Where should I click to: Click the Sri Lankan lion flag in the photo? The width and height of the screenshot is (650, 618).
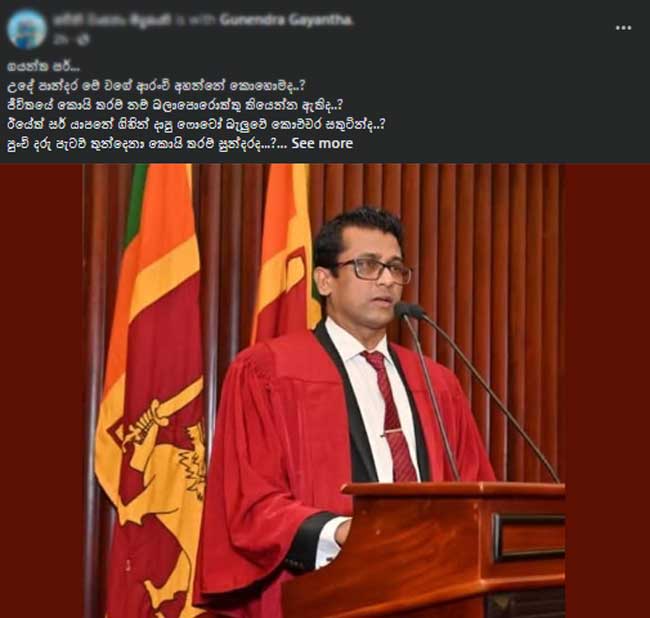[x=151, y=390]
